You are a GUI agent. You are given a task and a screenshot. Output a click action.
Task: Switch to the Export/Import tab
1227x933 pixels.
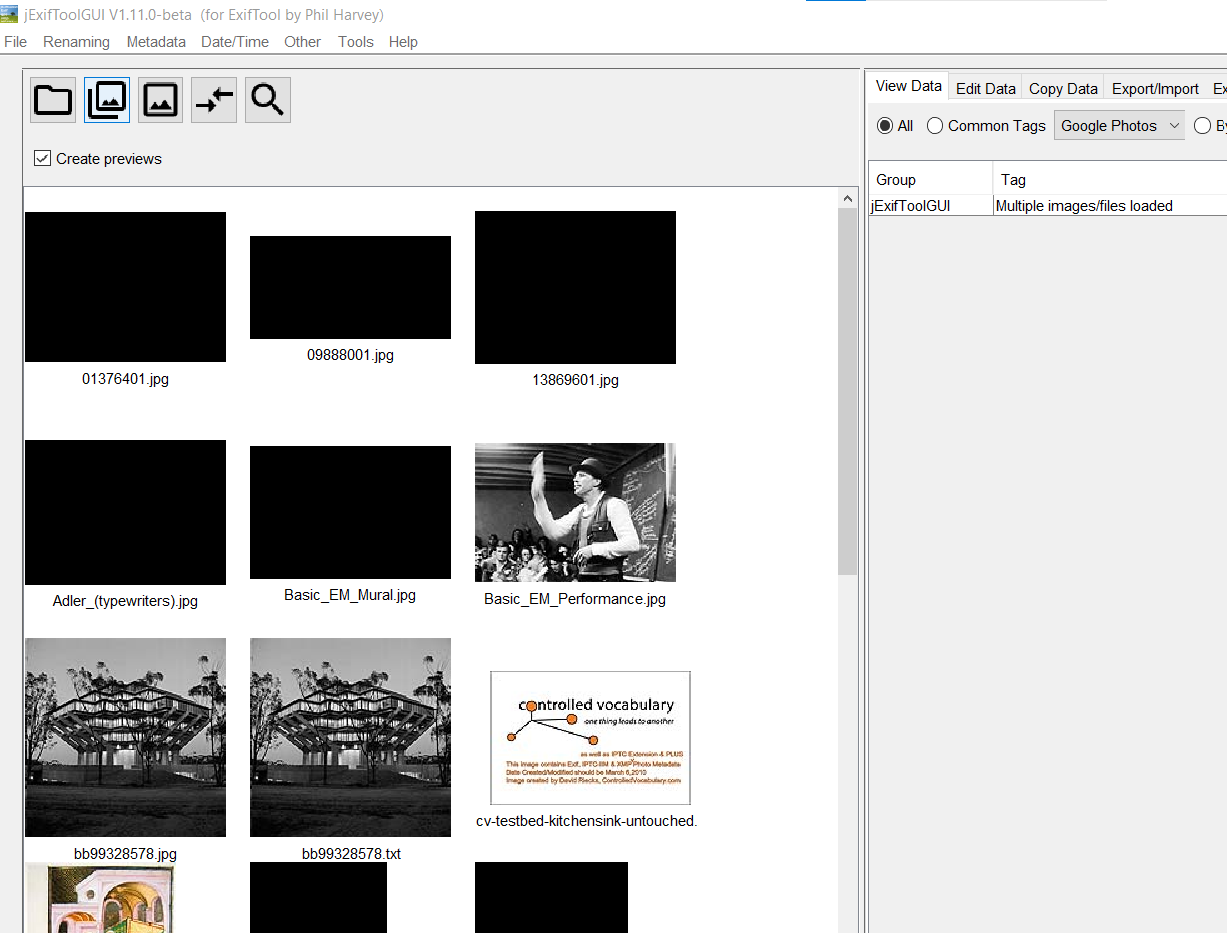point(1155,88)
